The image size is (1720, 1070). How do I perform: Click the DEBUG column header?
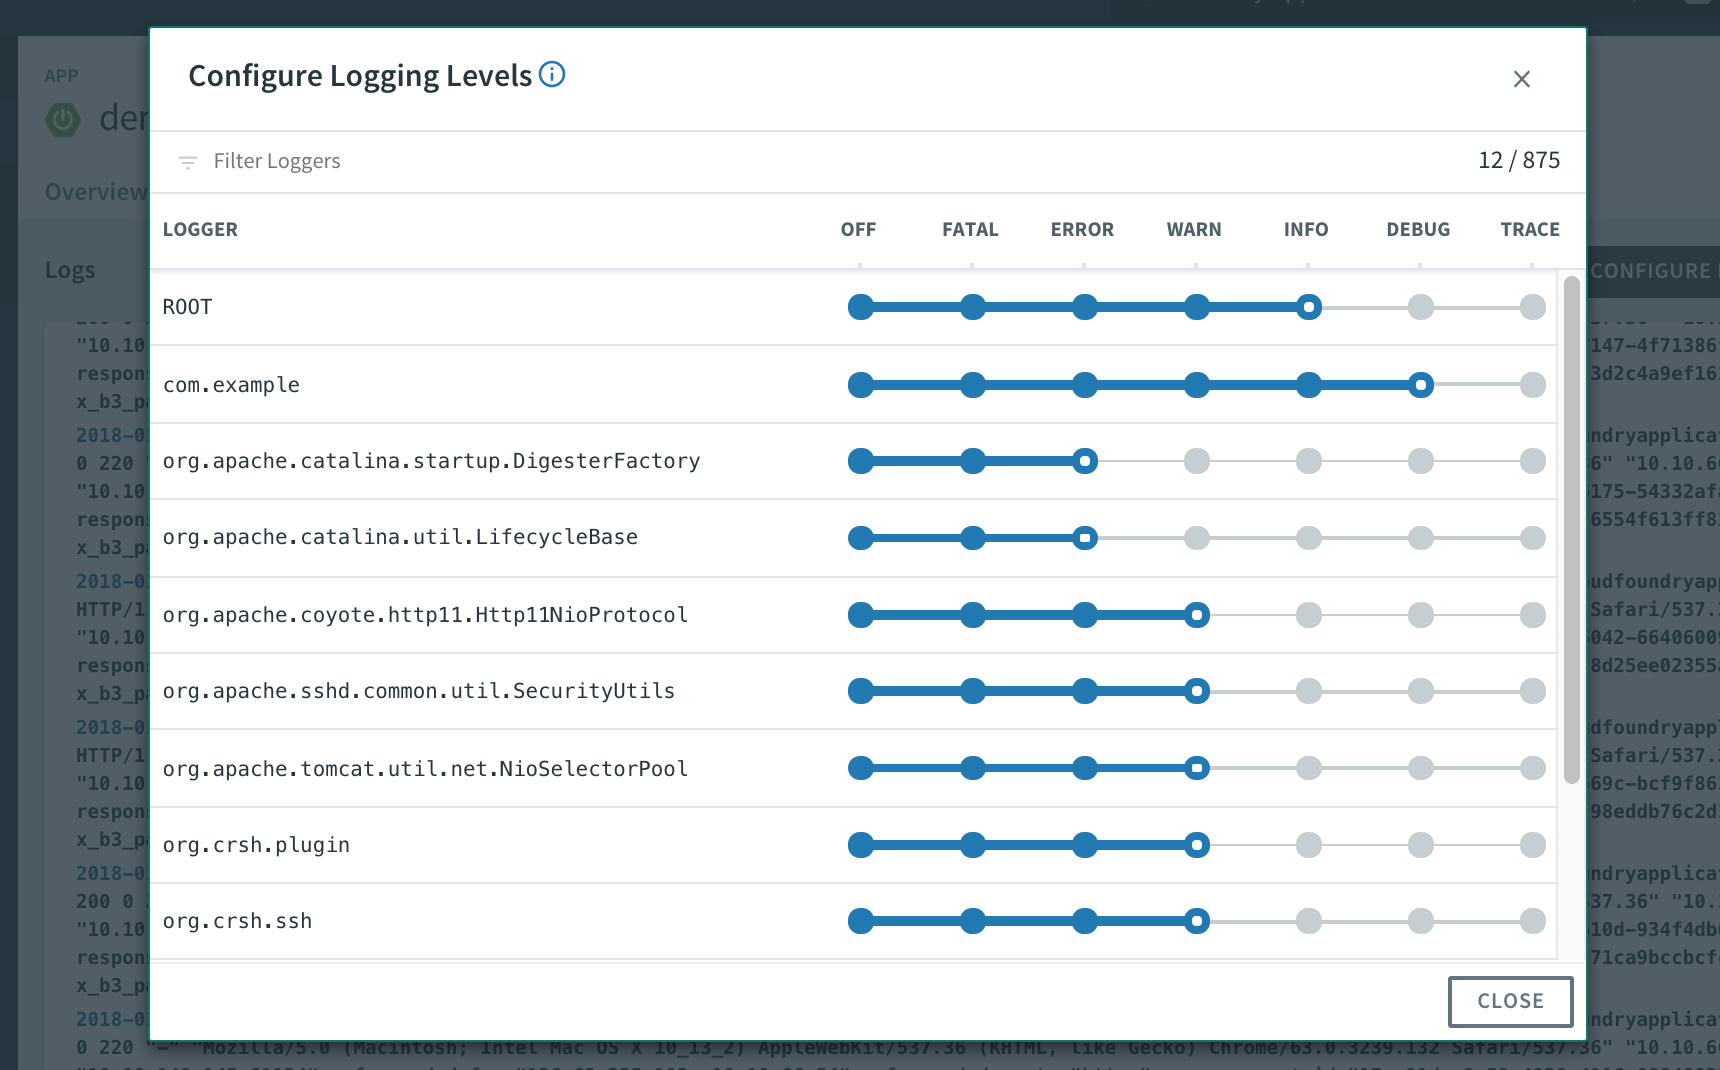click(x=1418, y=229)
